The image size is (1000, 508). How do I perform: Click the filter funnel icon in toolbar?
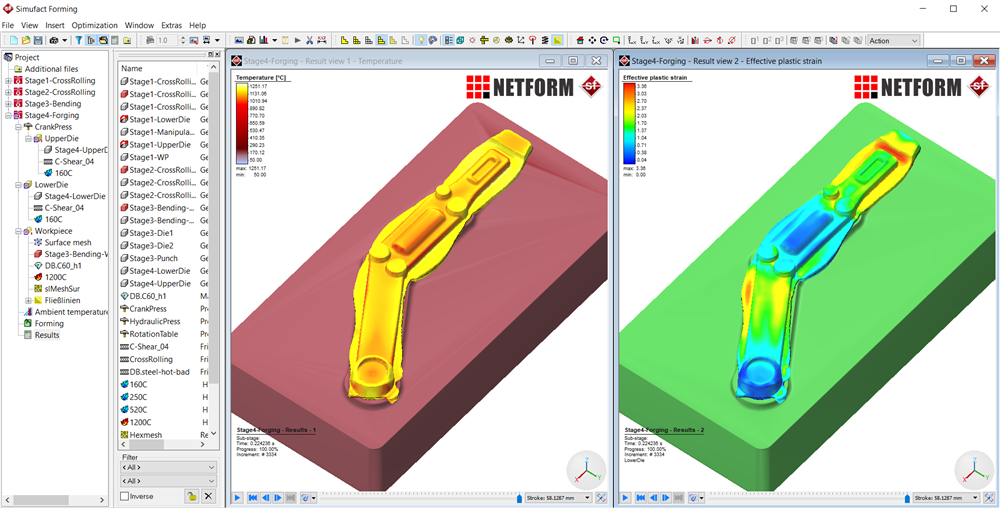point(79,41)
